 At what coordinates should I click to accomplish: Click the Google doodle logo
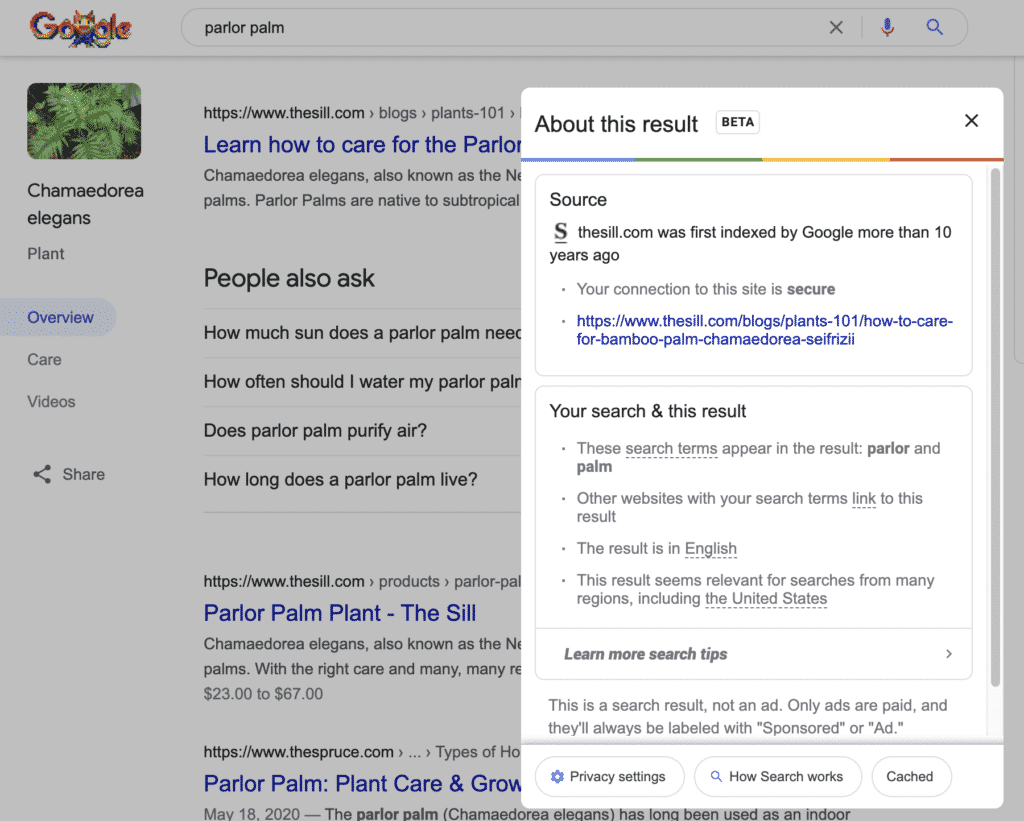(80, 28)
